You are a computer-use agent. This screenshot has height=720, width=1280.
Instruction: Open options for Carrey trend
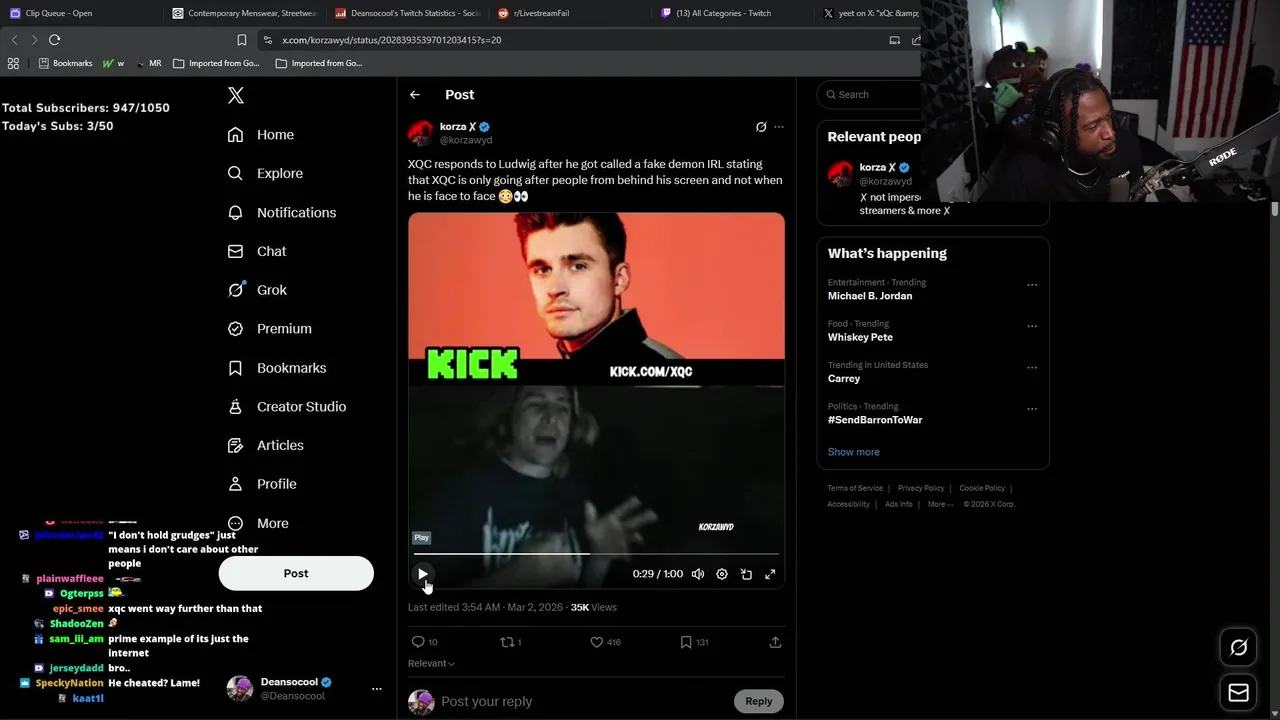[x=1032, y=367]
